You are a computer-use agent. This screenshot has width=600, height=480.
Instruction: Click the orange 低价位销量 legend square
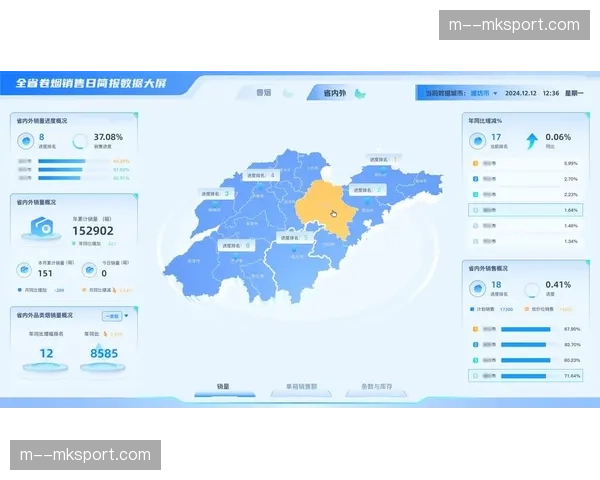tap(527, 309)
